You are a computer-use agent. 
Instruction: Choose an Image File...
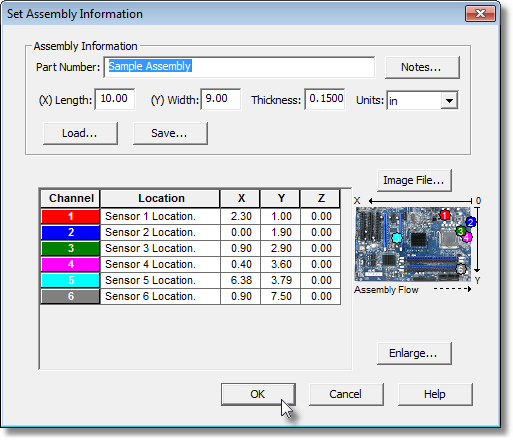(414, 180)
